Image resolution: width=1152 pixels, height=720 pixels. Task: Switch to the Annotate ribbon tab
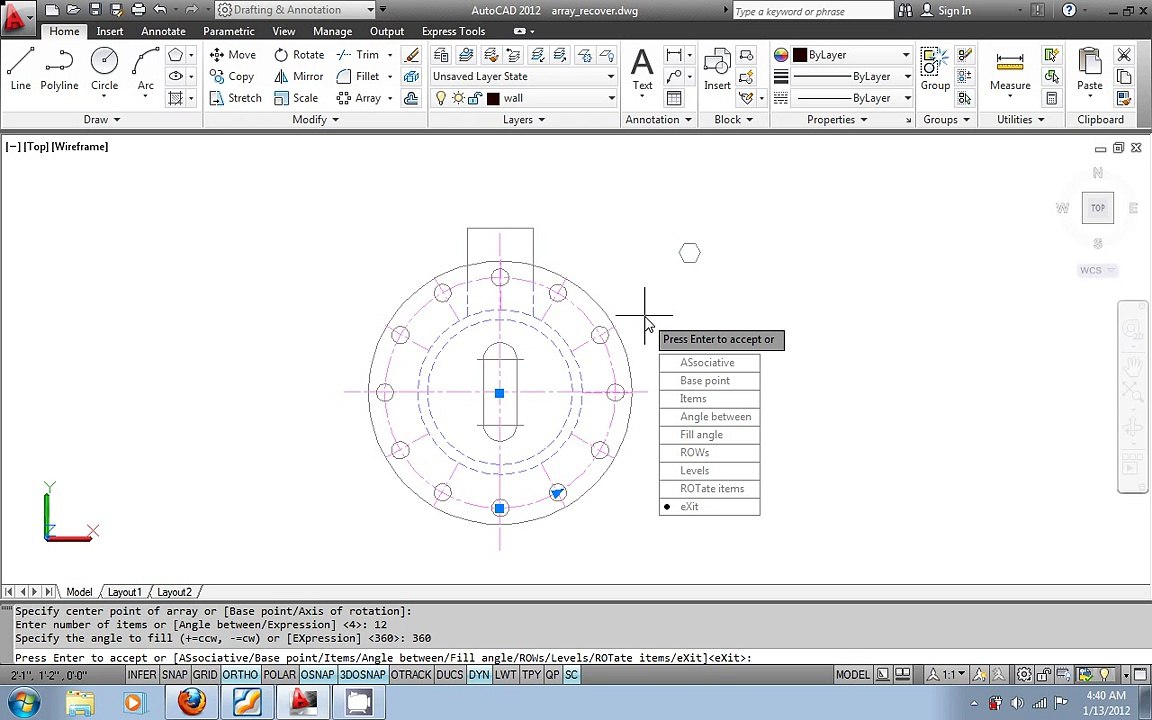pos(163,32)
